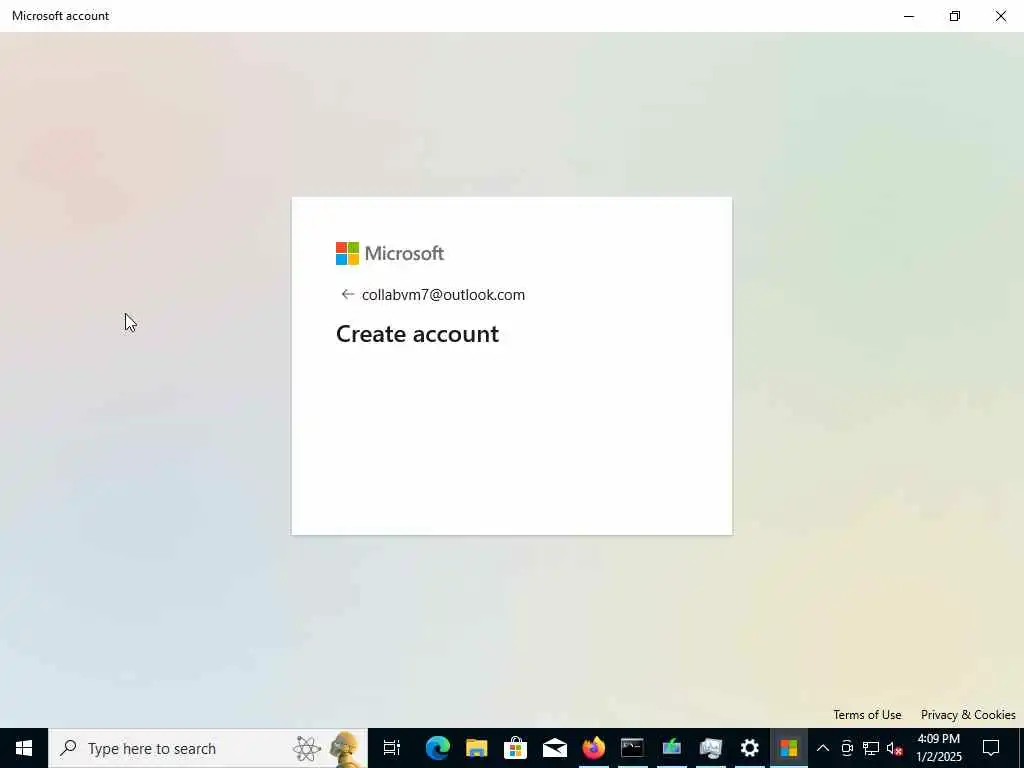Viewport: 1024px width, 768px height.
Task: Click the Microsoft logo in the card
Action: (390, 253)
